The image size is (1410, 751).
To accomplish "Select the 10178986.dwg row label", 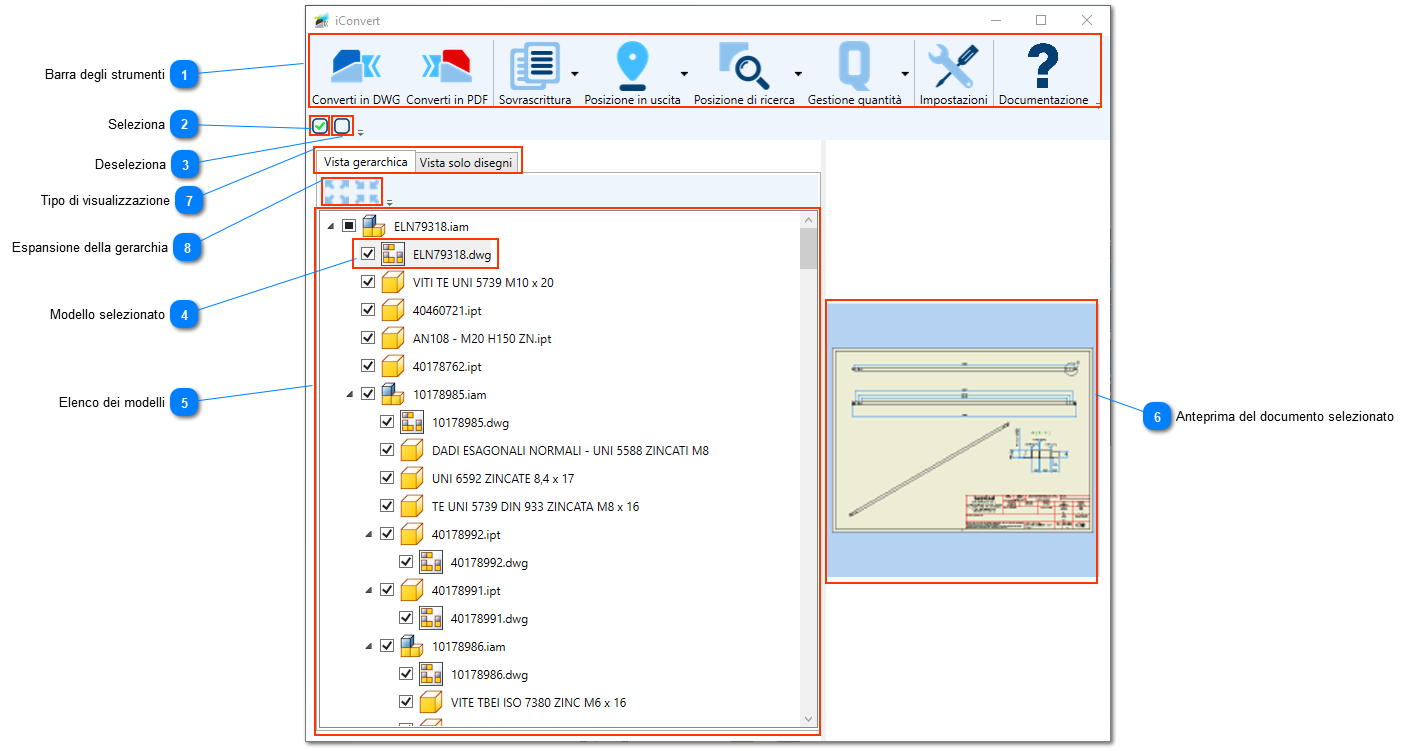I will 489,674.
